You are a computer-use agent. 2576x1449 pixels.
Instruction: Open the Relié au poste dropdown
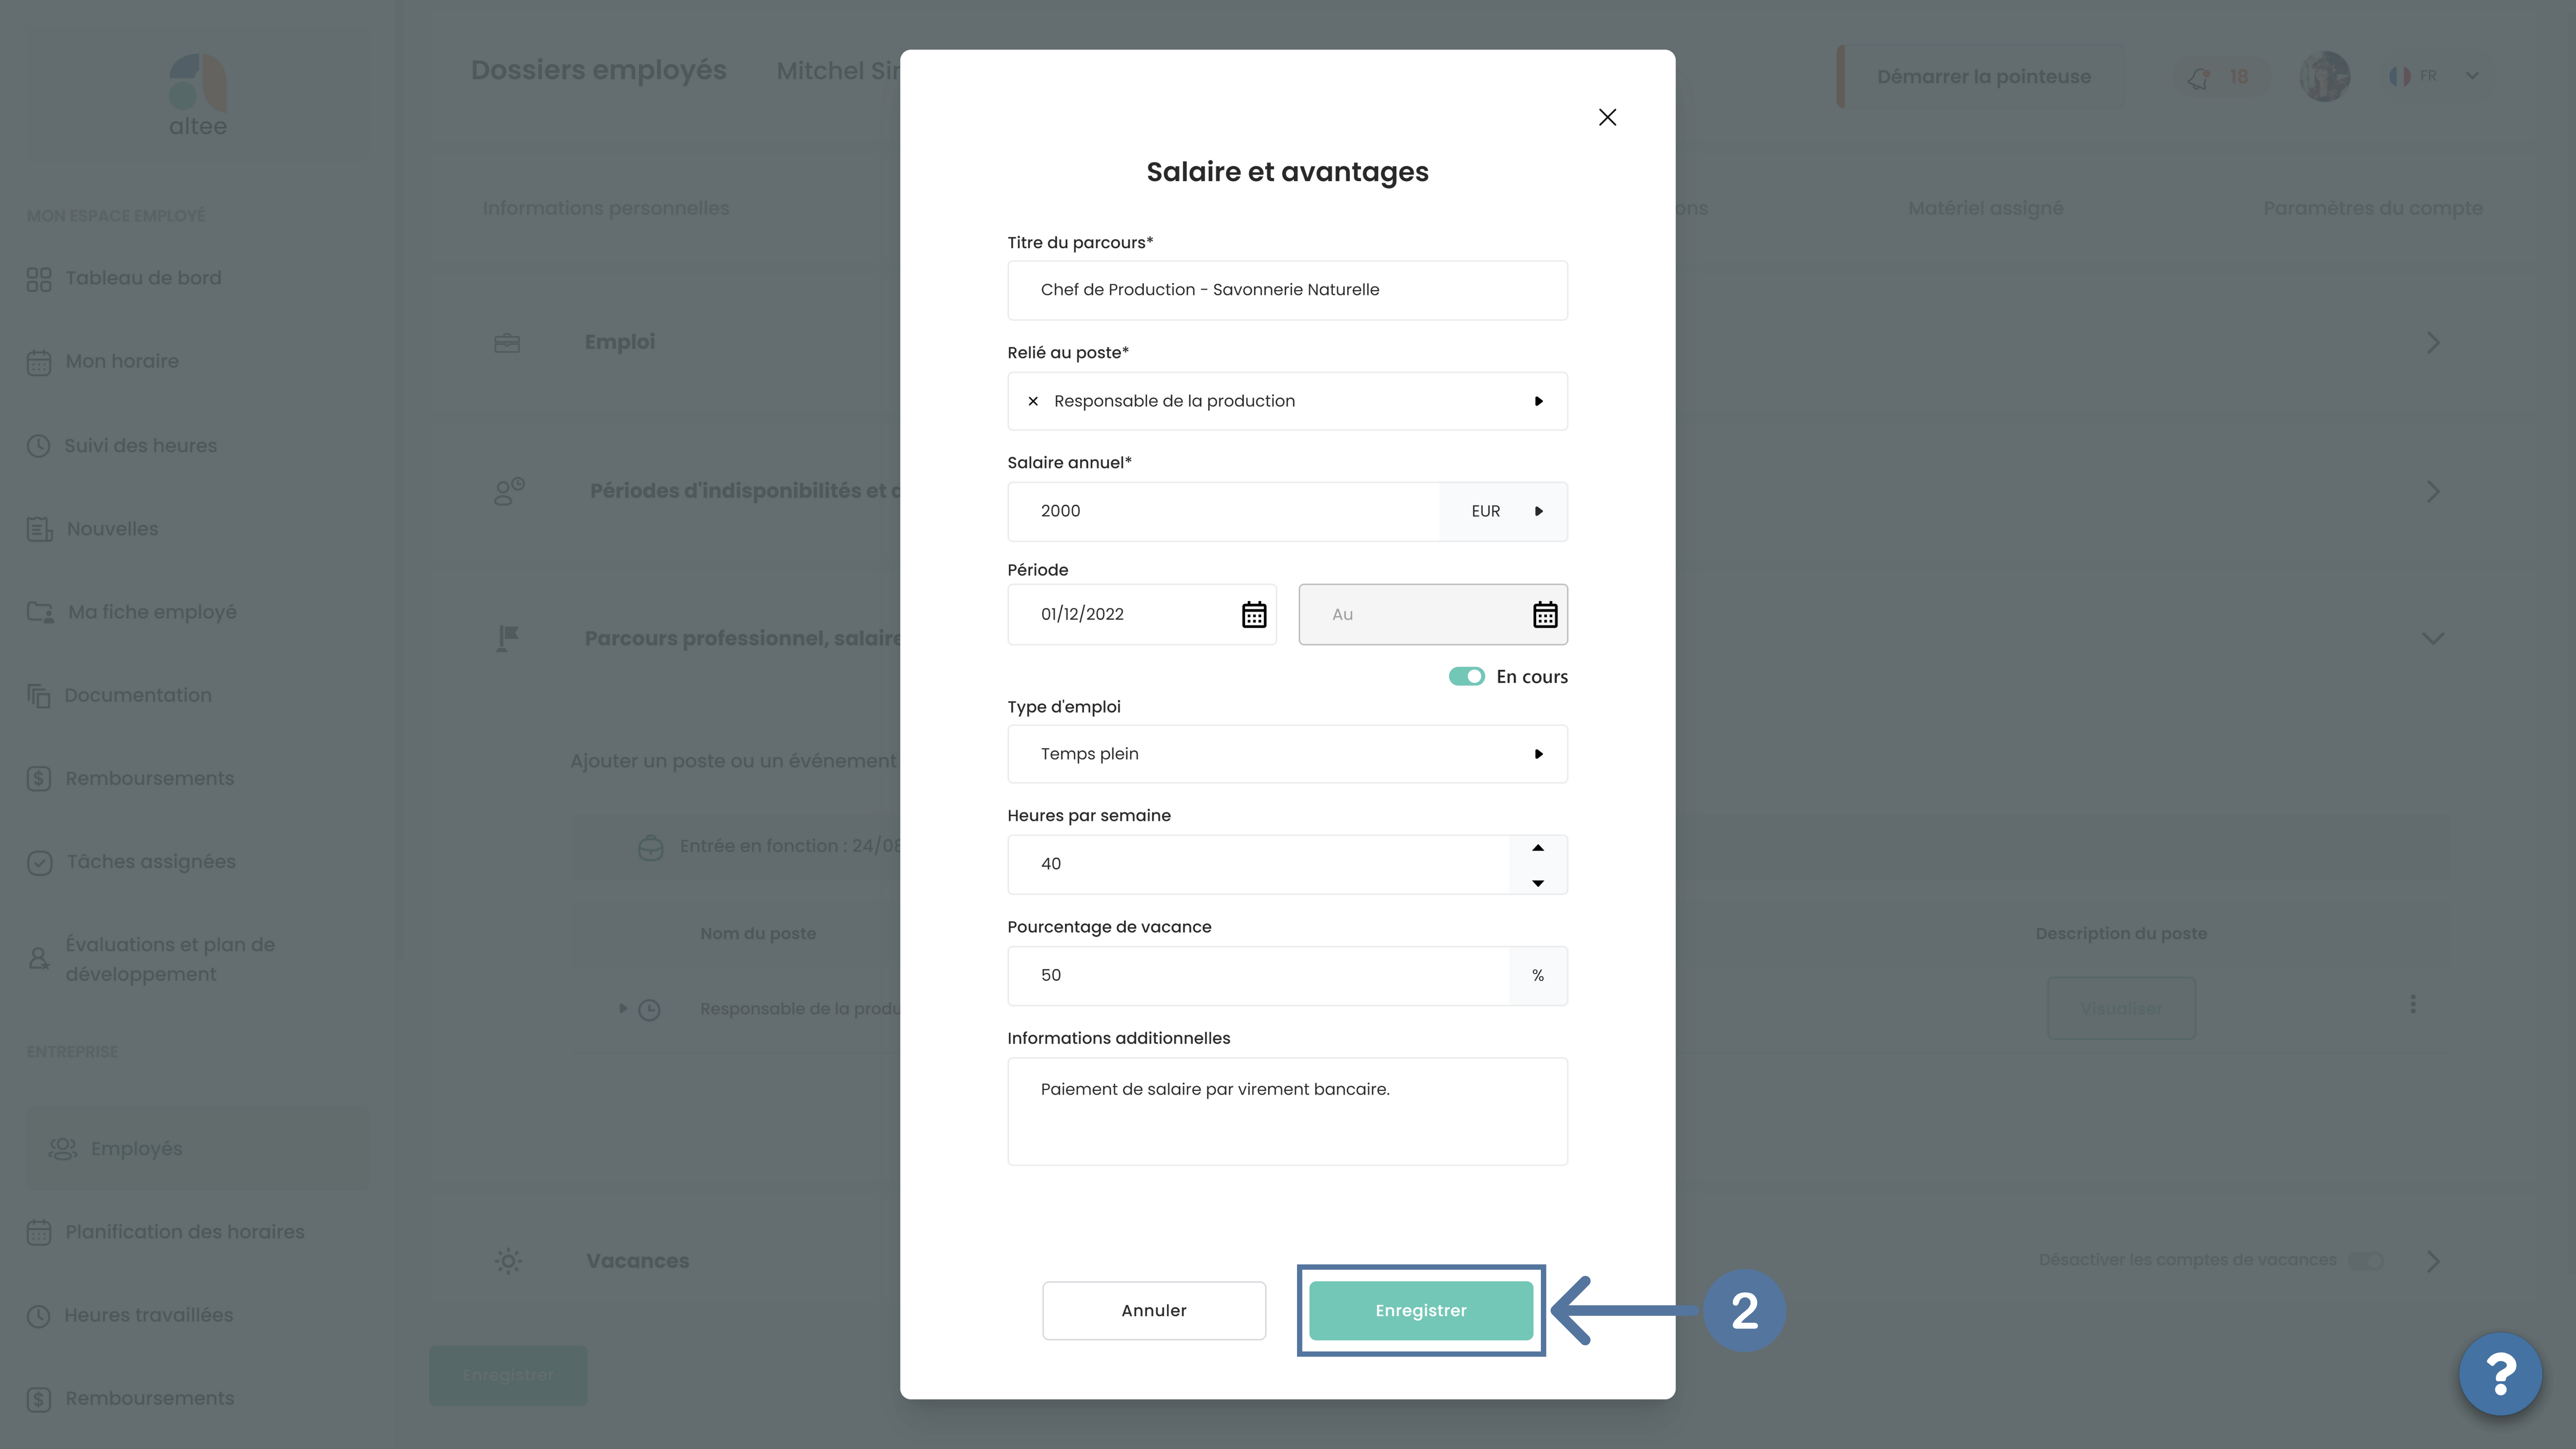pyautogui.click(x=1538, y=401)
